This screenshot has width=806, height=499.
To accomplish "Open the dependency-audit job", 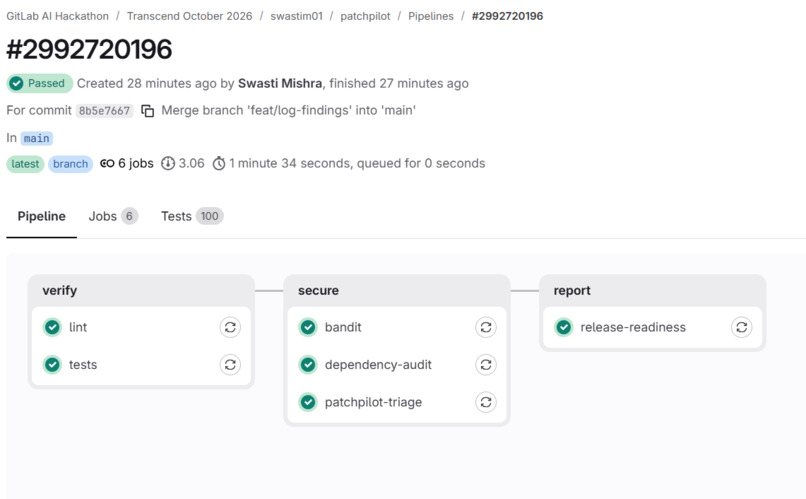I will (x=378, y=365).
